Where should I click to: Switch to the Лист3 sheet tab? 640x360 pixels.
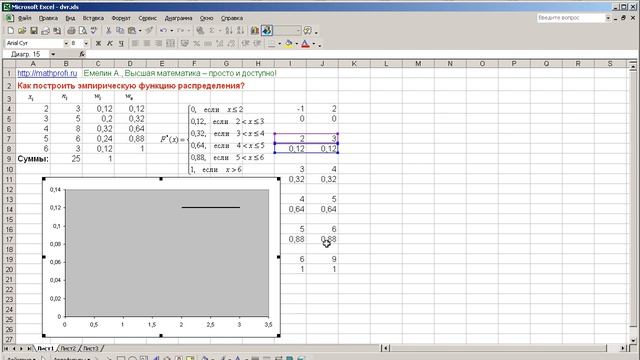tap(91, 348)
